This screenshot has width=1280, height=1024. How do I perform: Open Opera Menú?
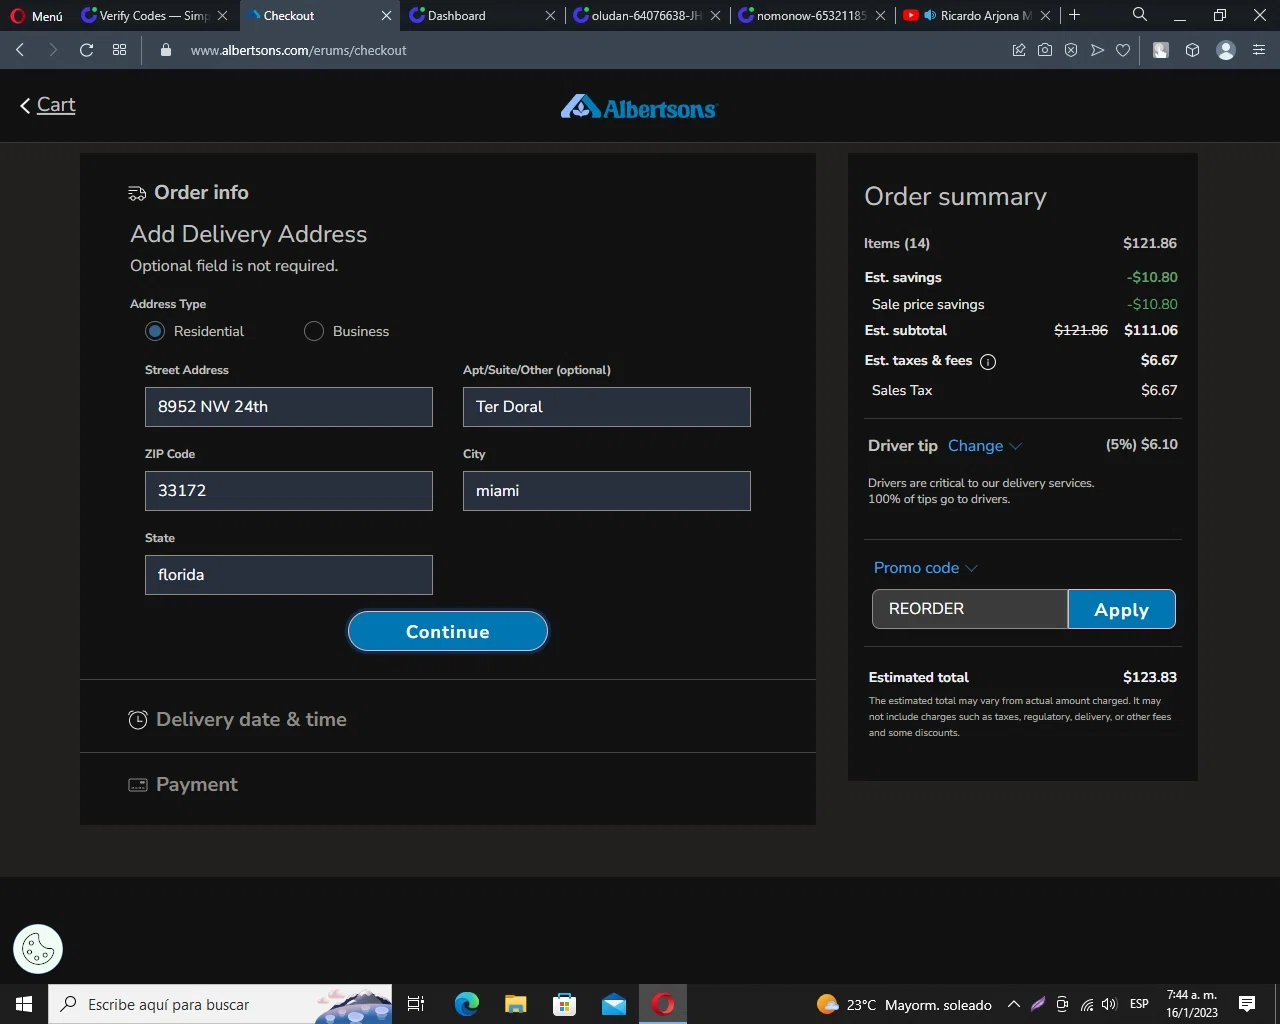37,16
